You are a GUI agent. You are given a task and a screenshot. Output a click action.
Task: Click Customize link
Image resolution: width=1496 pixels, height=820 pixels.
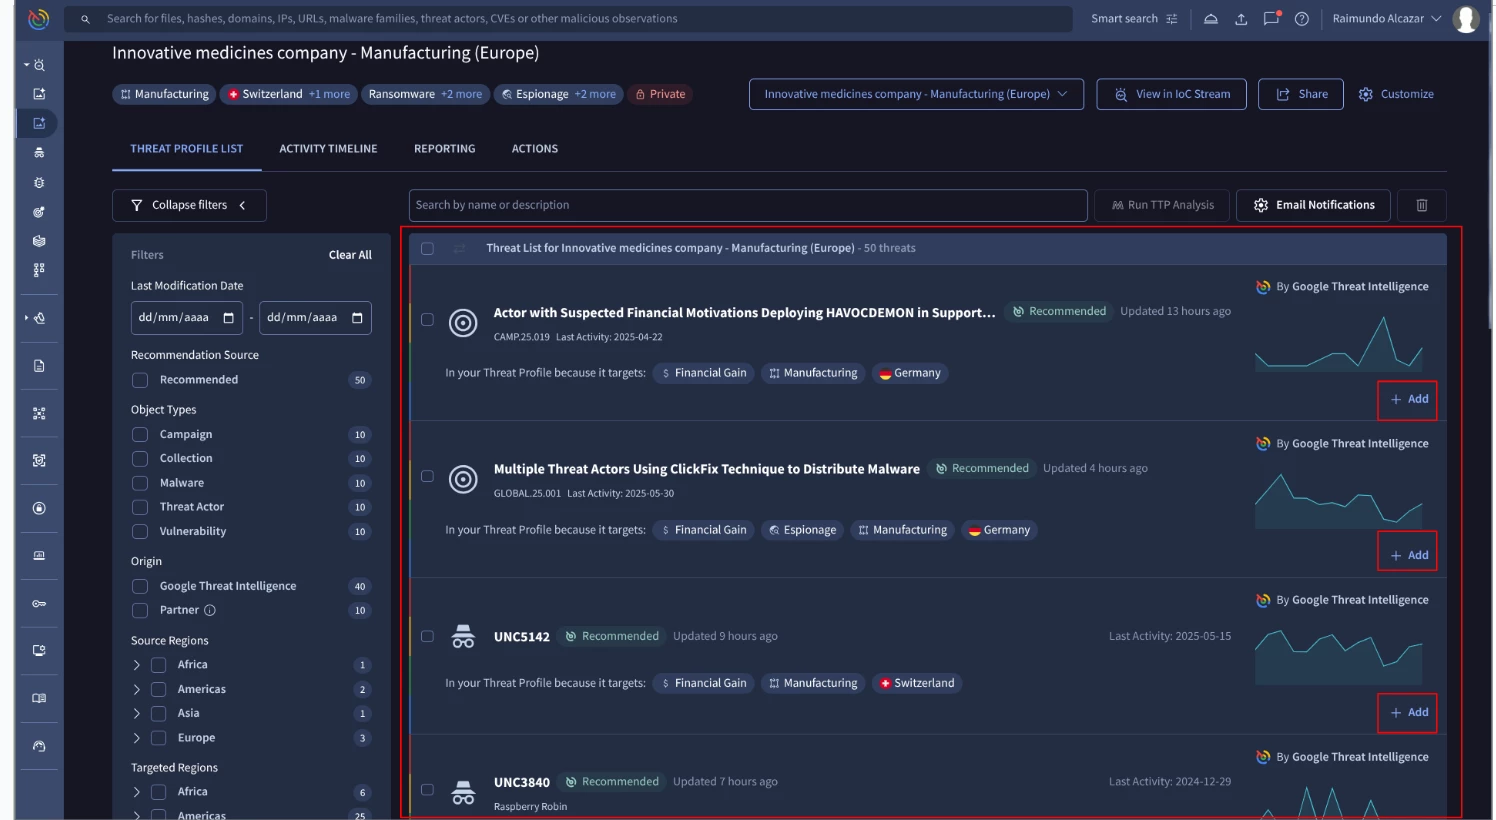tap(1396, 94)
